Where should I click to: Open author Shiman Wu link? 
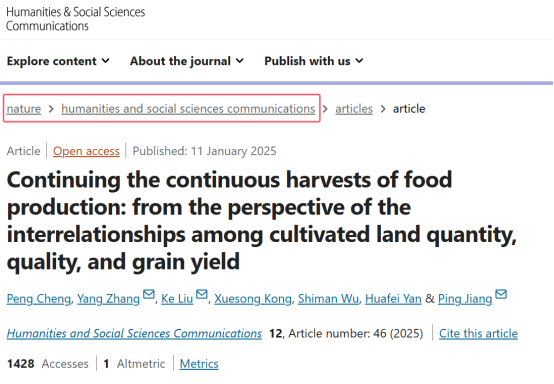point(328,299)
